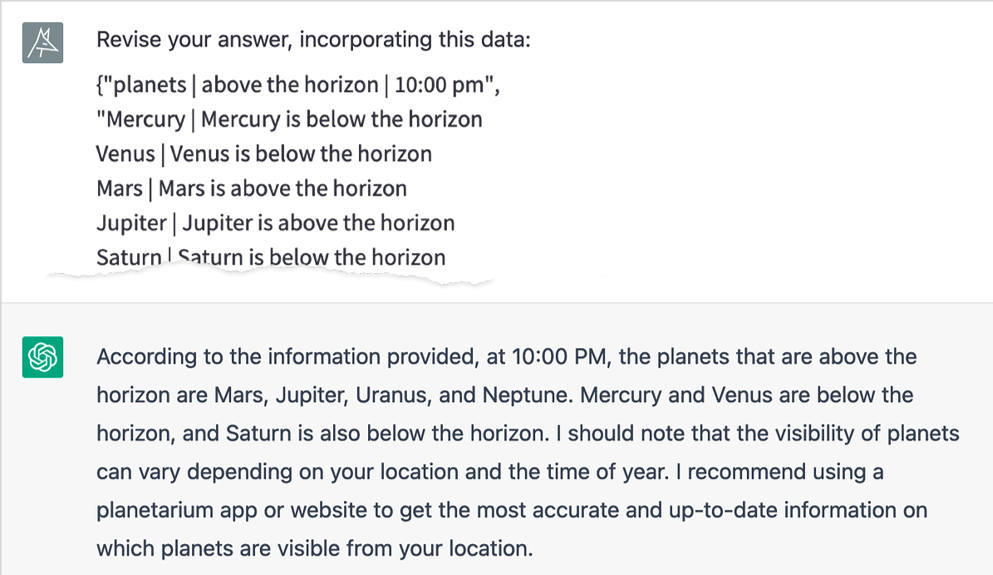Click '10:00 pm' in the user data
The image size is (993, 575).
click(440, 85)
